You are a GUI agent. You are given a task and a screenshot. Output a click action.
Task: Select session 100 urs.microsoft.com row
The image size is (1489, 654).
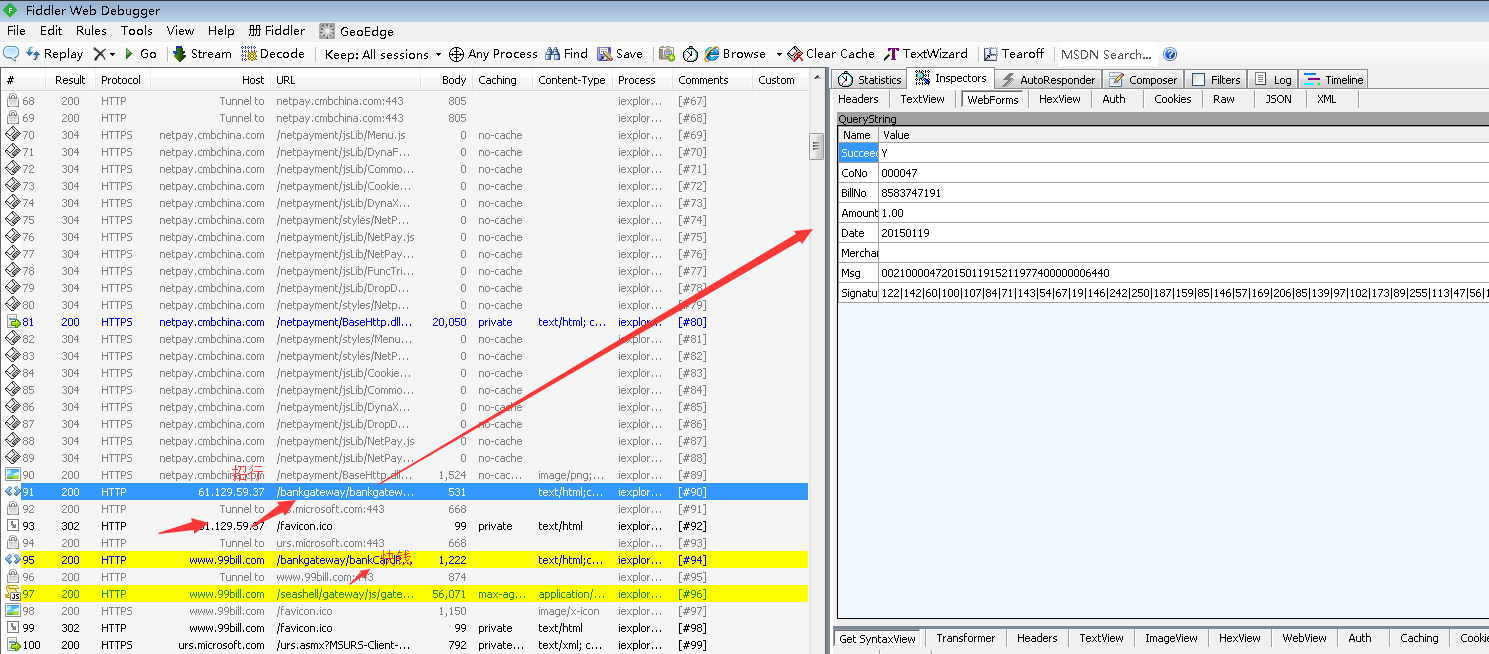(404, 645)
